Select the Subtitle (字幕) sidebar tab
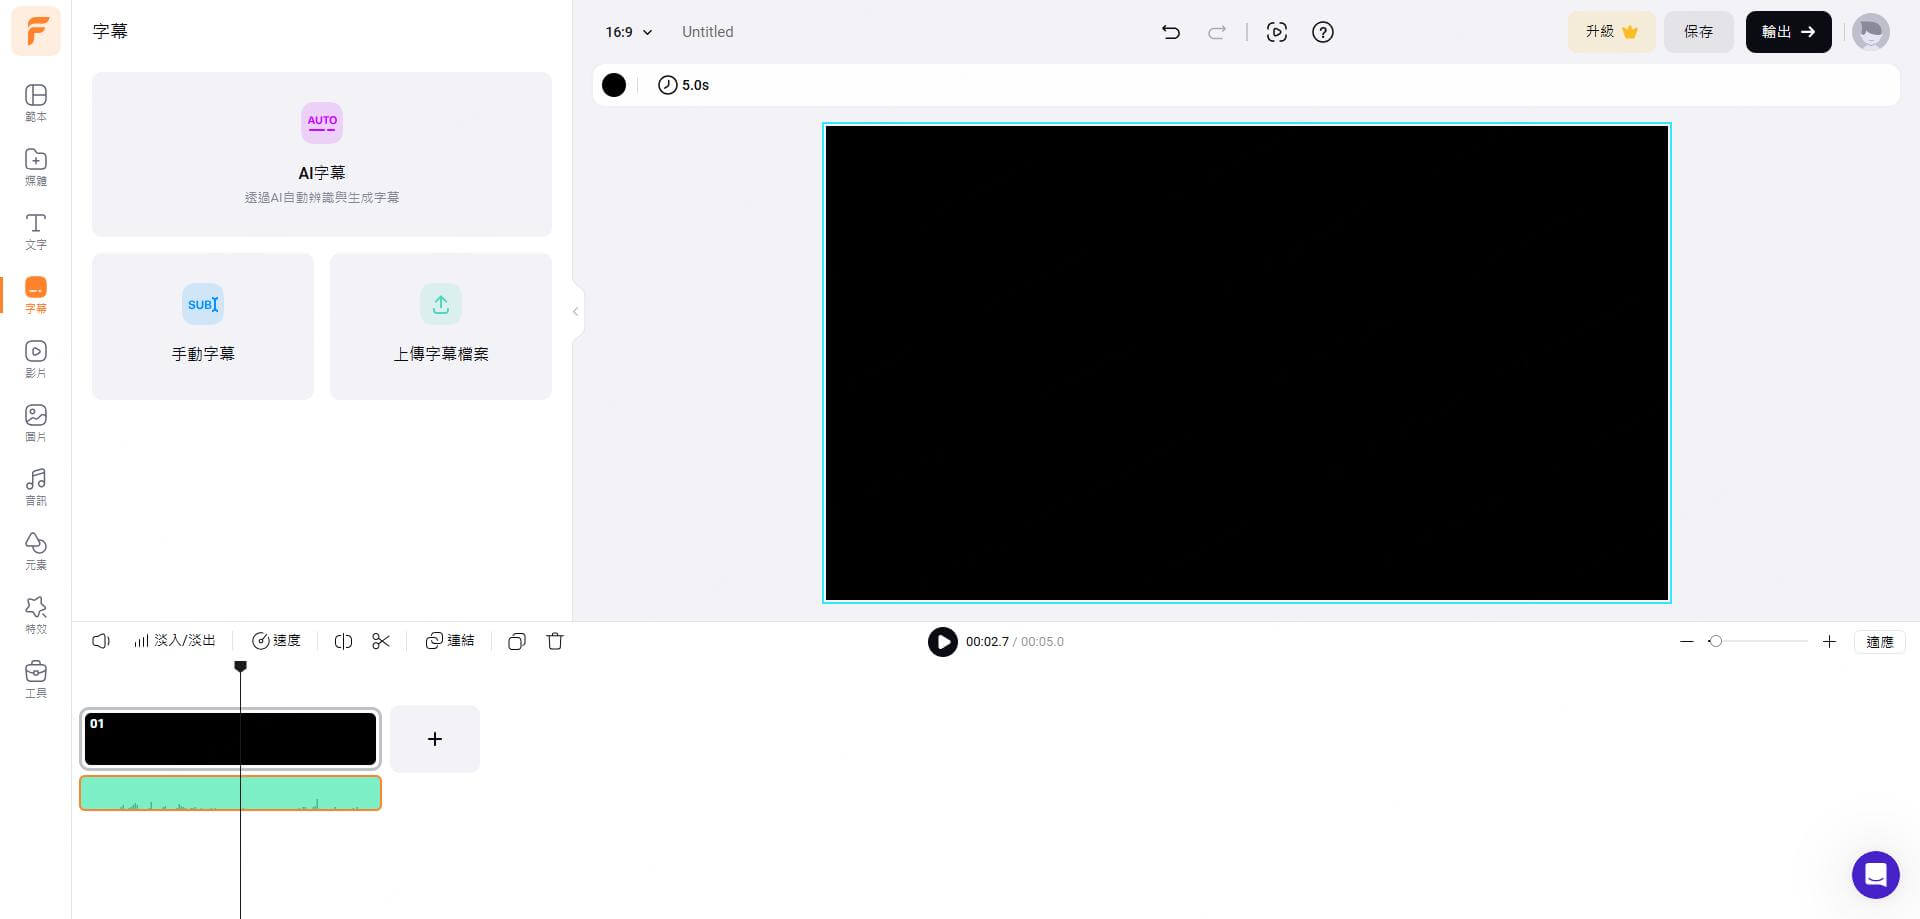 (x=36, y=295)
